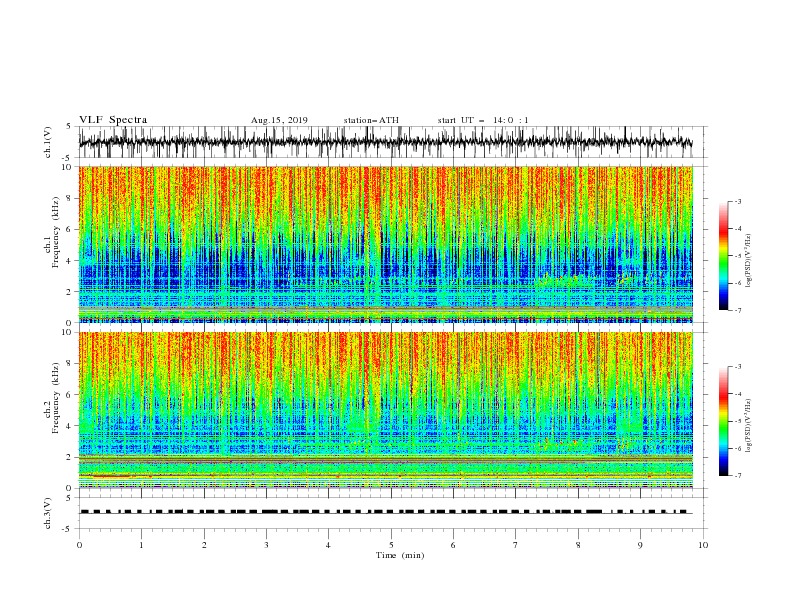Click time axis tick label "4"

coord(328,545)
